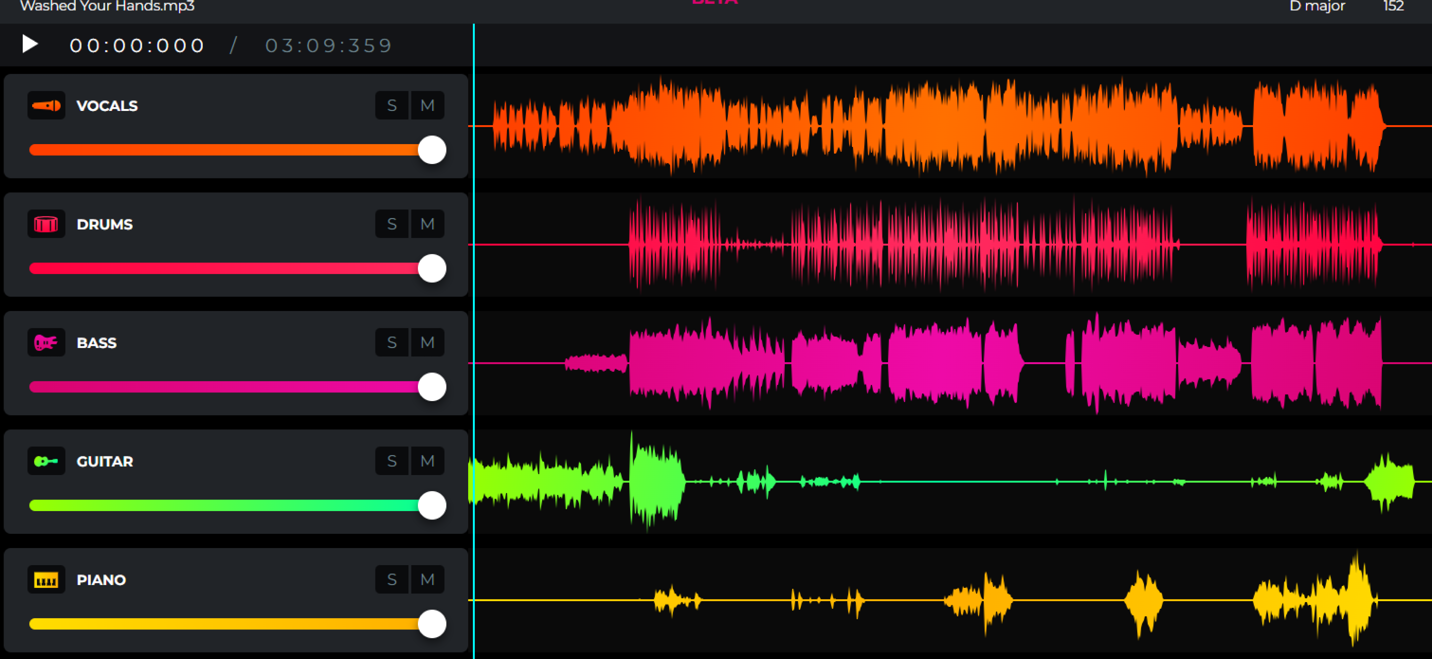Viewport: 1432px width, 659px height.
Task: Click the D major key label
Action: click(1317, 6)
